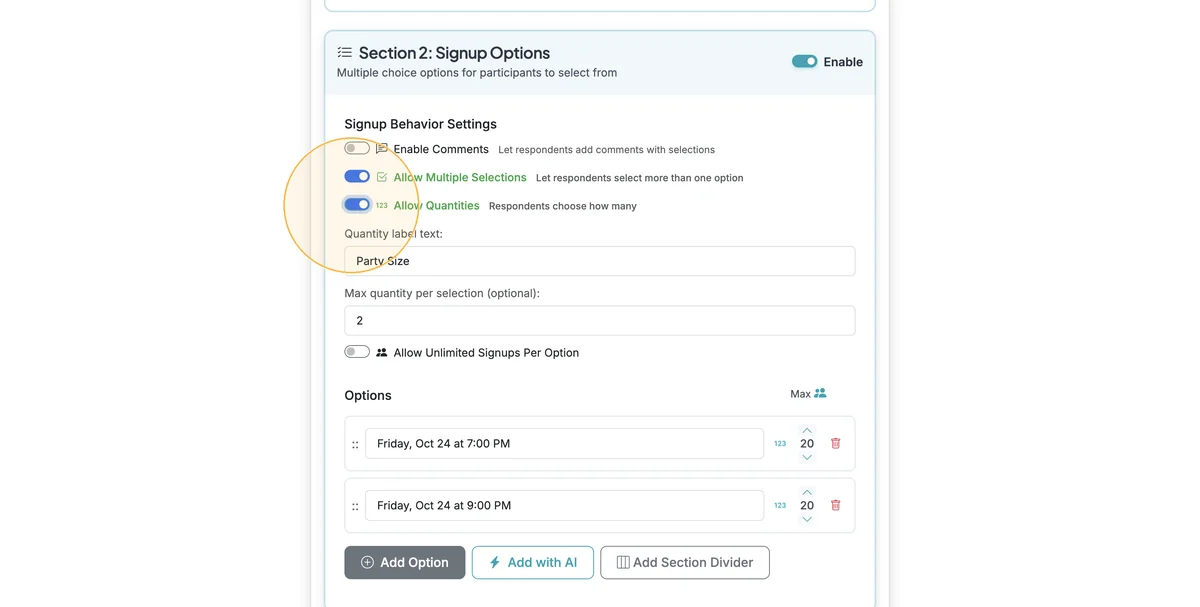Click the 123 quantity icon on 7:00 PM row

point(780,443)
